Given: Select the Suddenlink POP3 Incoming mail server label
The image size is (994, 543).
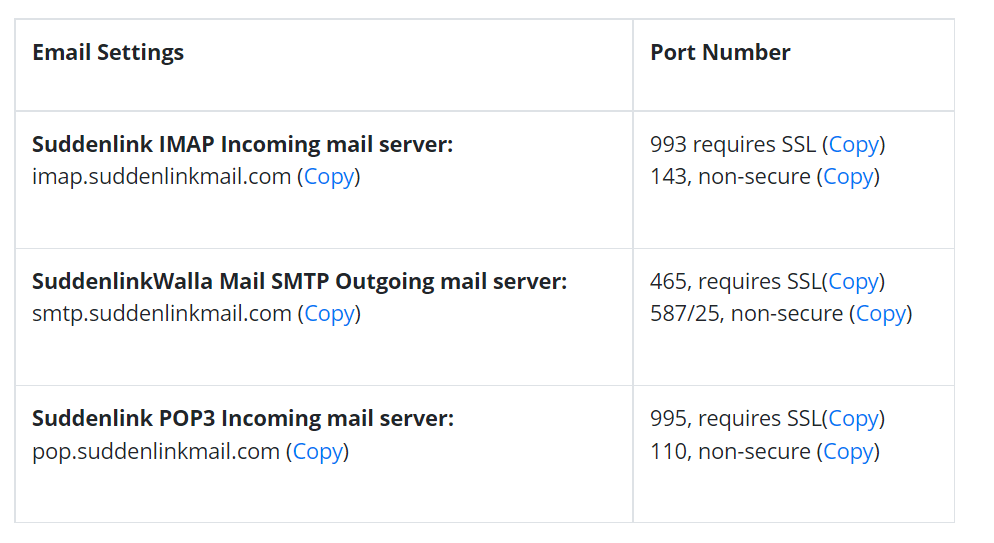Looking at the screenshot, I should pyautogui.click(x=243, y=418).
